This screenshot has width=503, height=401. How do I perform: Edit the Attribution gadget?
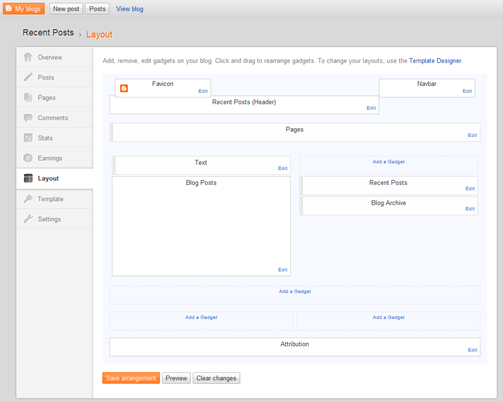[x=472, y=350]
